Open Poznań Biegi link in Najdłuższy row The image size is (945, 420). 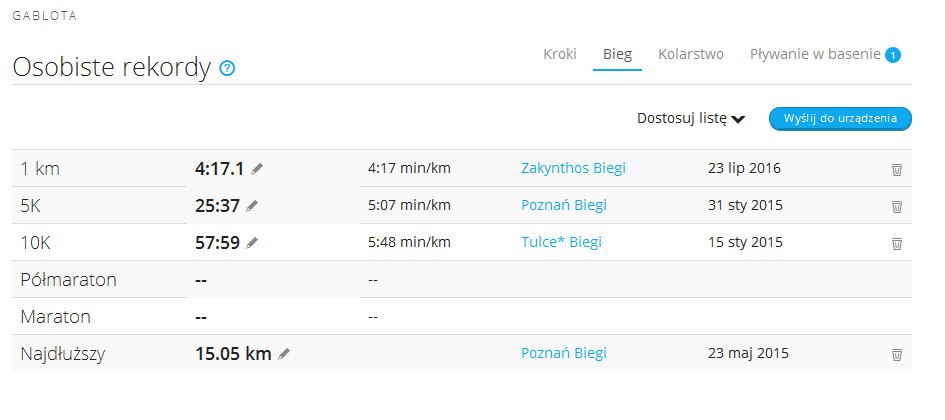tap(563, 353)
